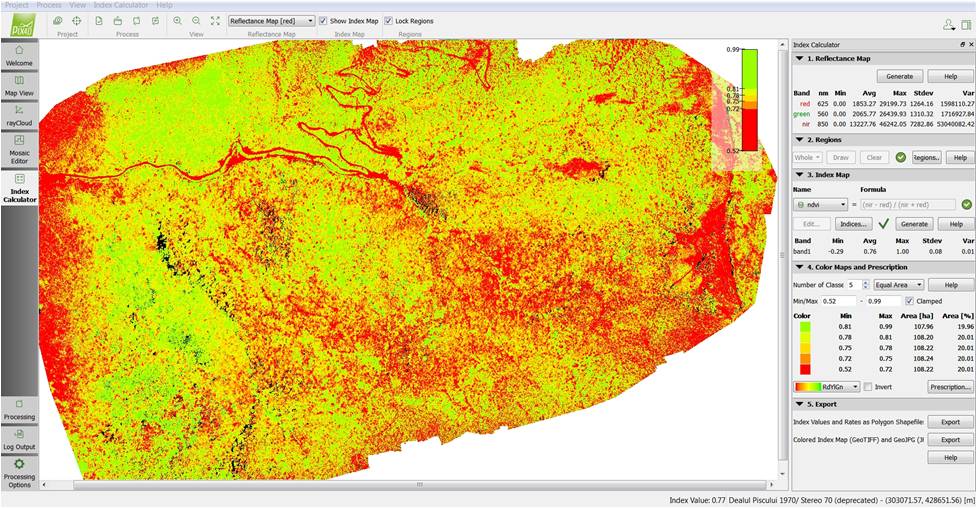Open the Process menu
The height and width of the screenshot is (508, 977).
(x=48, y=5)
